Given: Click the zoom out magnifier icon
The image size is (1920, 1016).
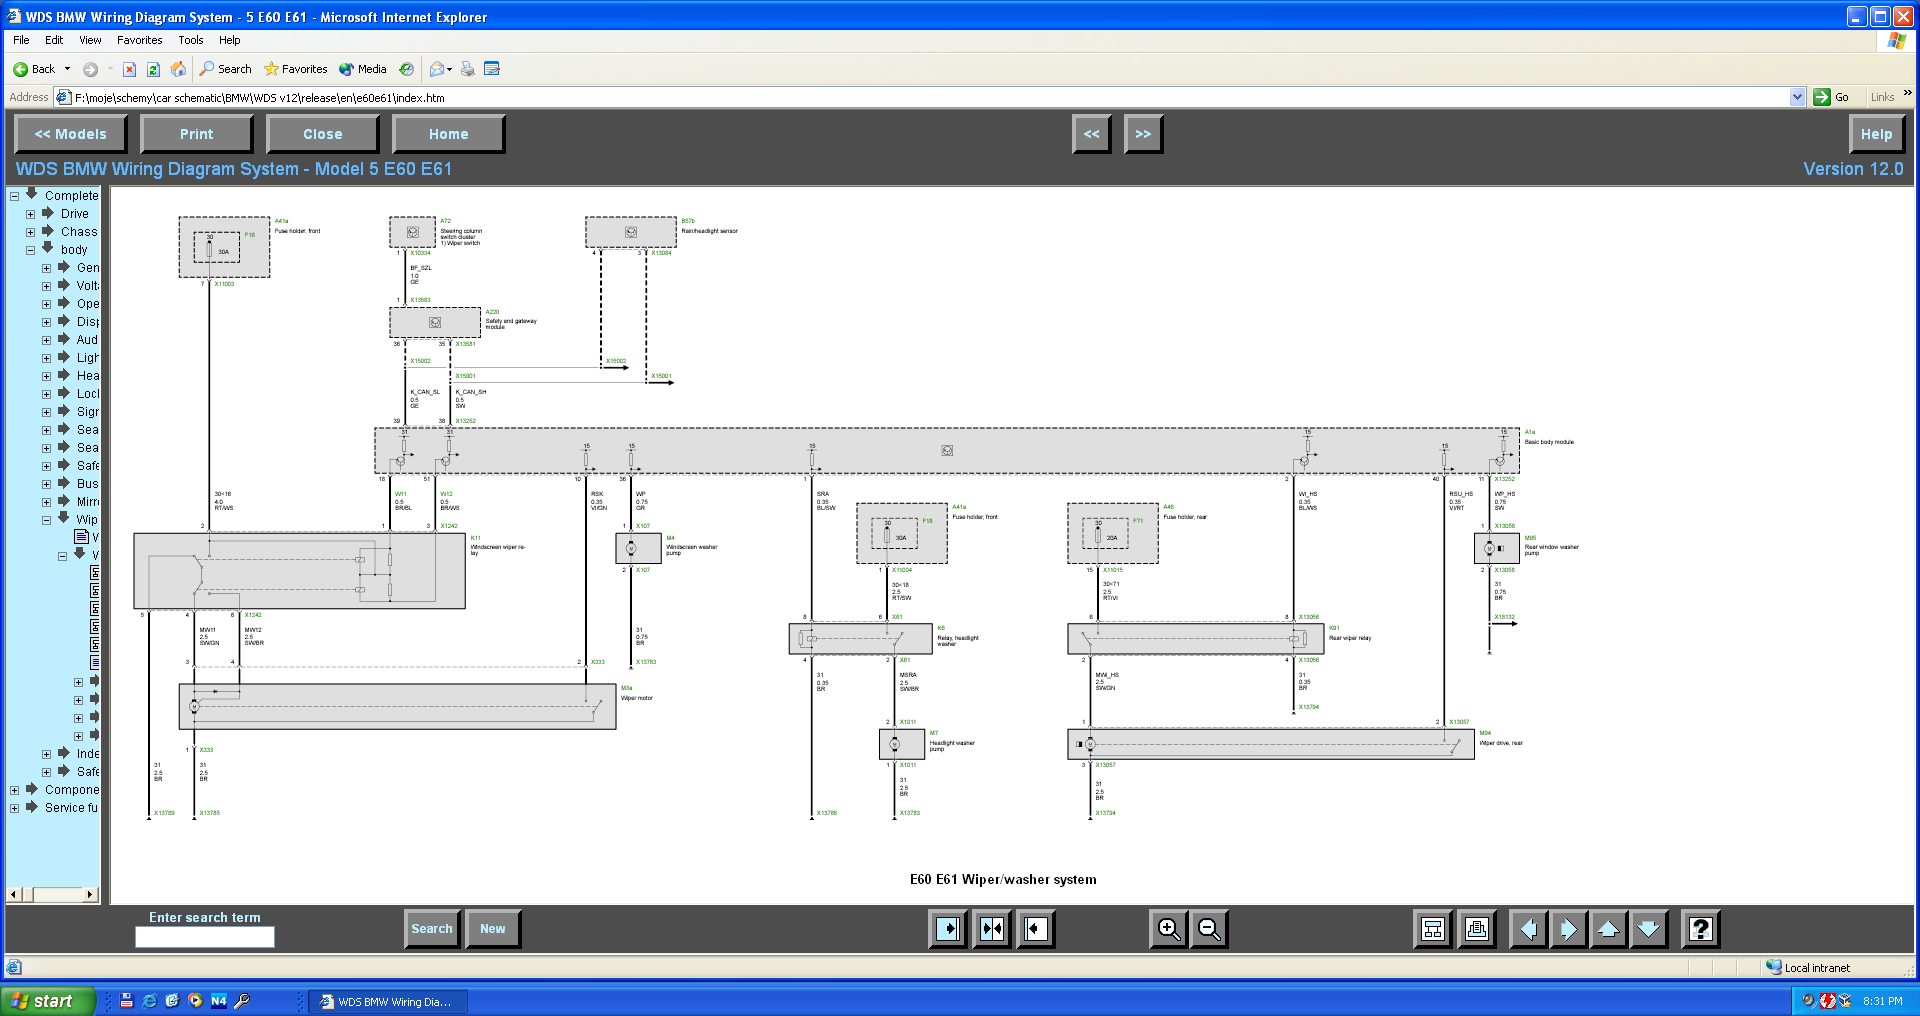Looking at the screenshot, I should coord(1209,929).
